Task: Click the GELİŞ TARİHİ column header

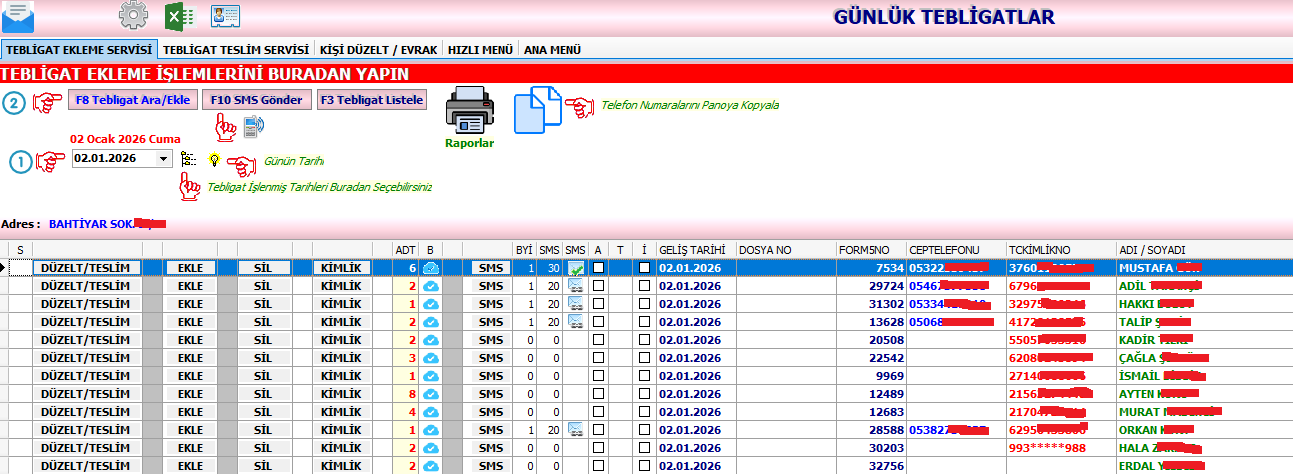Action: coord(691,249)
